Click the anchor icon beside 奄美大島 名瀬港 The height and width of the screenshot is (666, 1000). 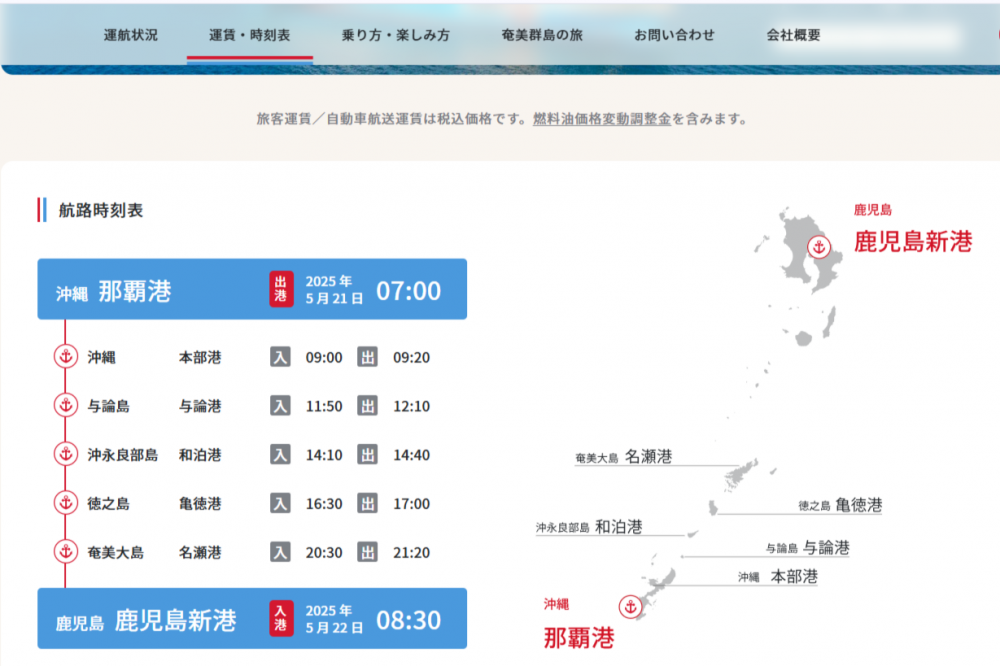(x=65, y=551)
